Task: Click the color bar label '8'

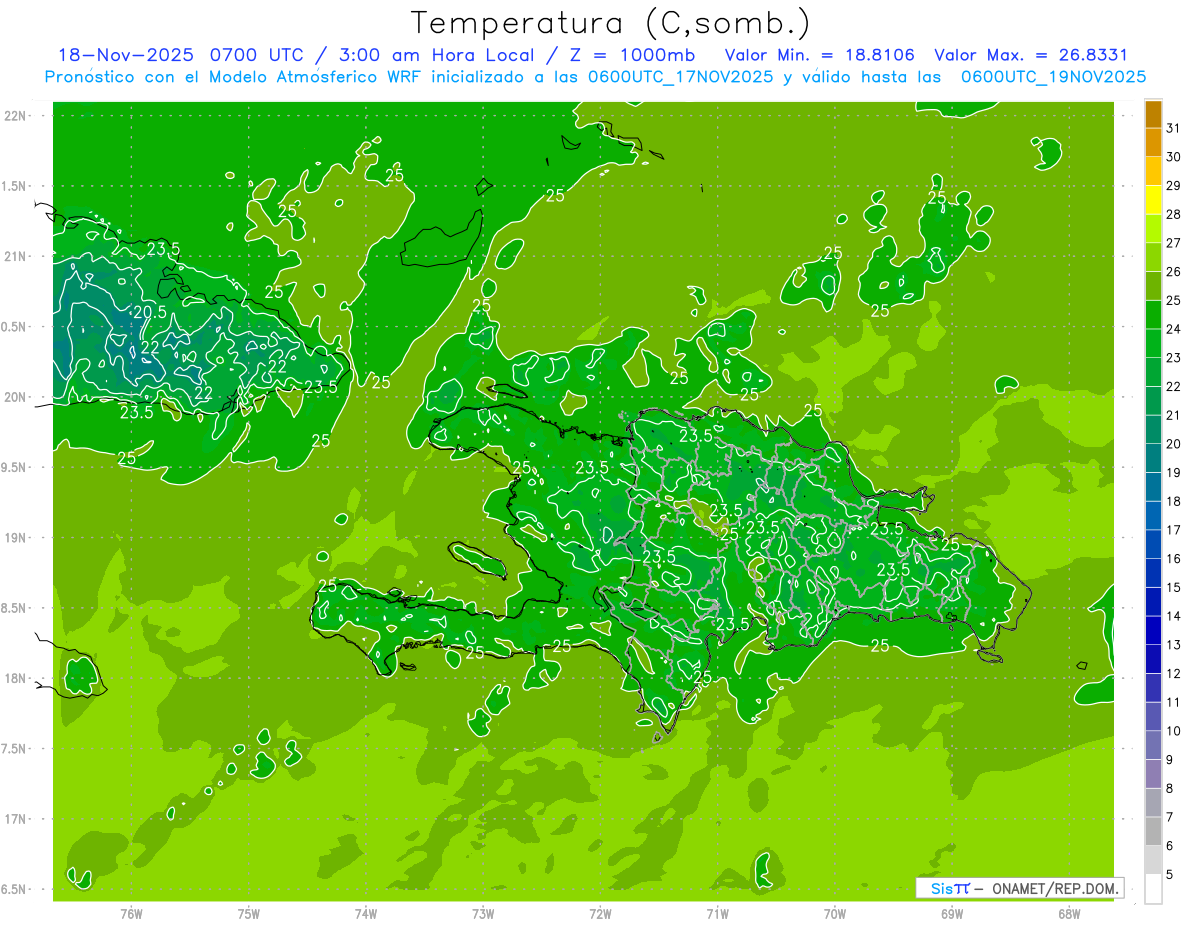Action: pyautogui.click(x=1170, y=789)
